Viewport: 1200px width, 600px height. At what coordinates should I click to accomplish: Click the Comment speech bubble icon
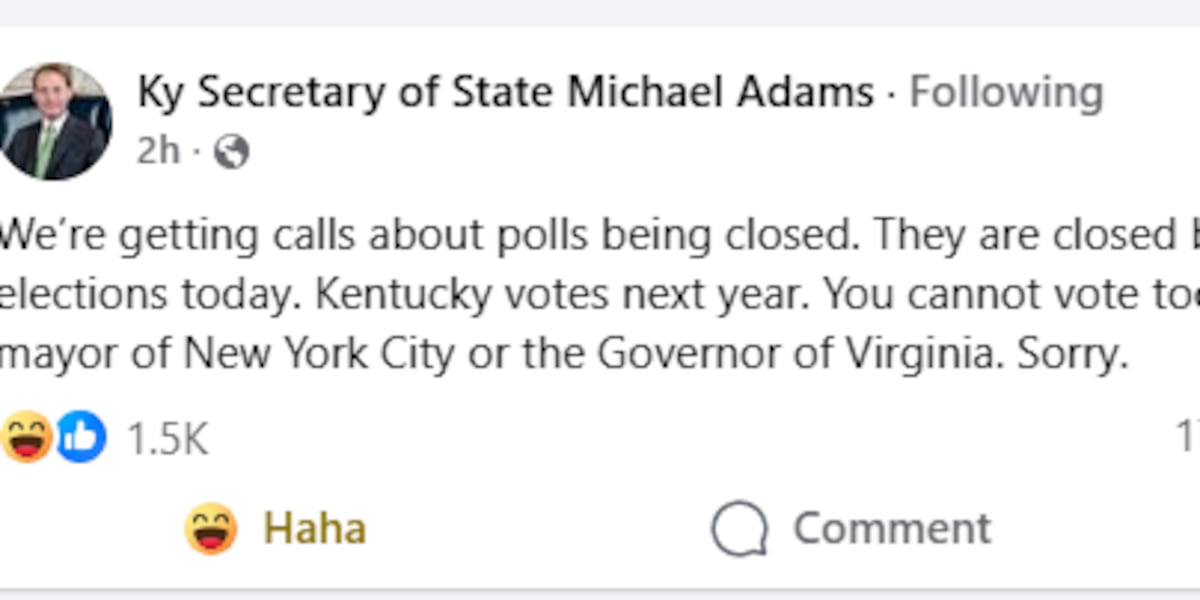coord(740,527)
